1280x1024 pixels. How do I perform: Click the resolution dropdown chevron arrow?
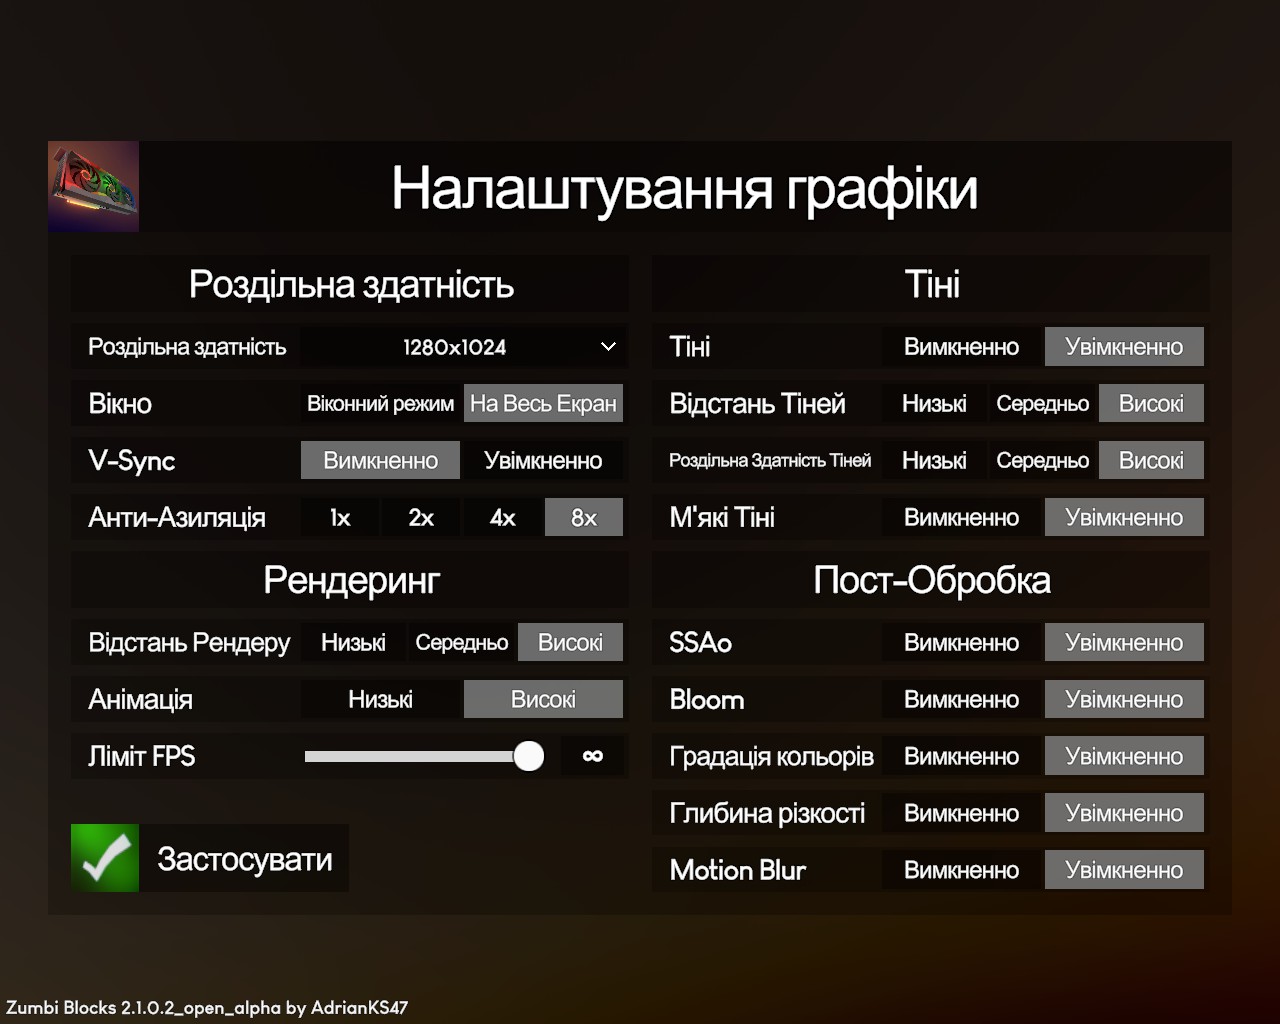pyautogui.click(x=608, y=347)
